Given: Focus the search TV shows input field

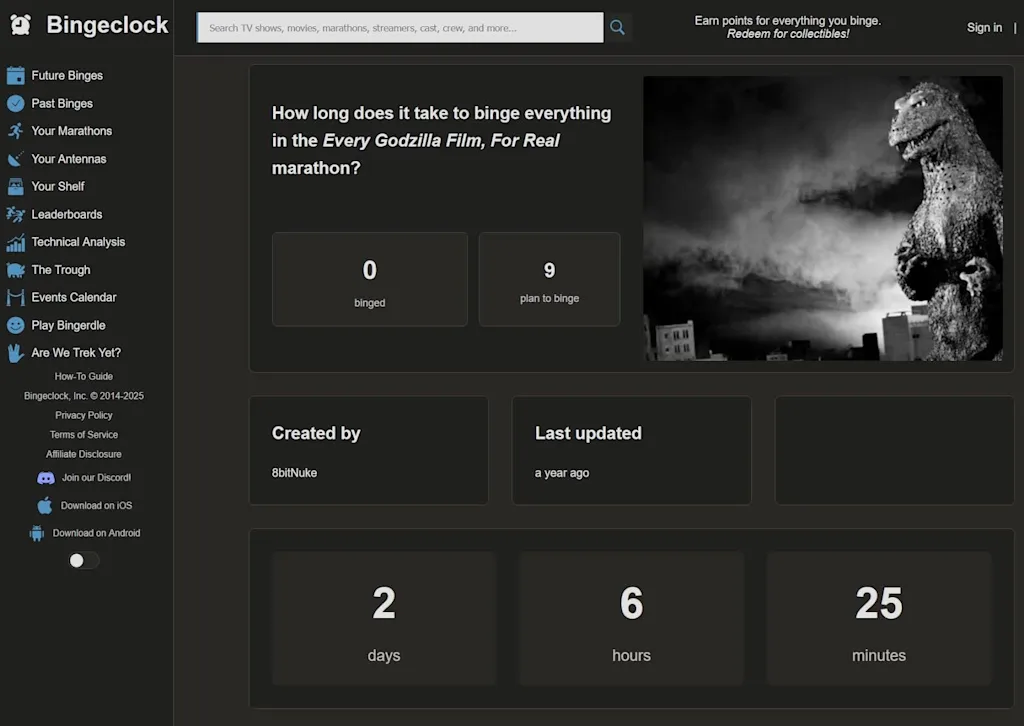Looking at the screenshot, I should [400, 27].
